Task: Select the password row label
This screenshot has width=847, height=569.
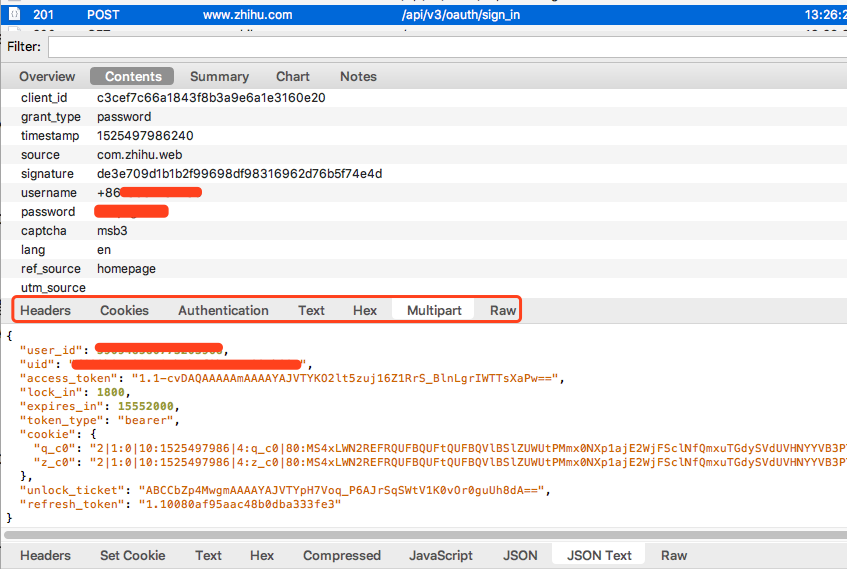Action: tap(48, 212)
